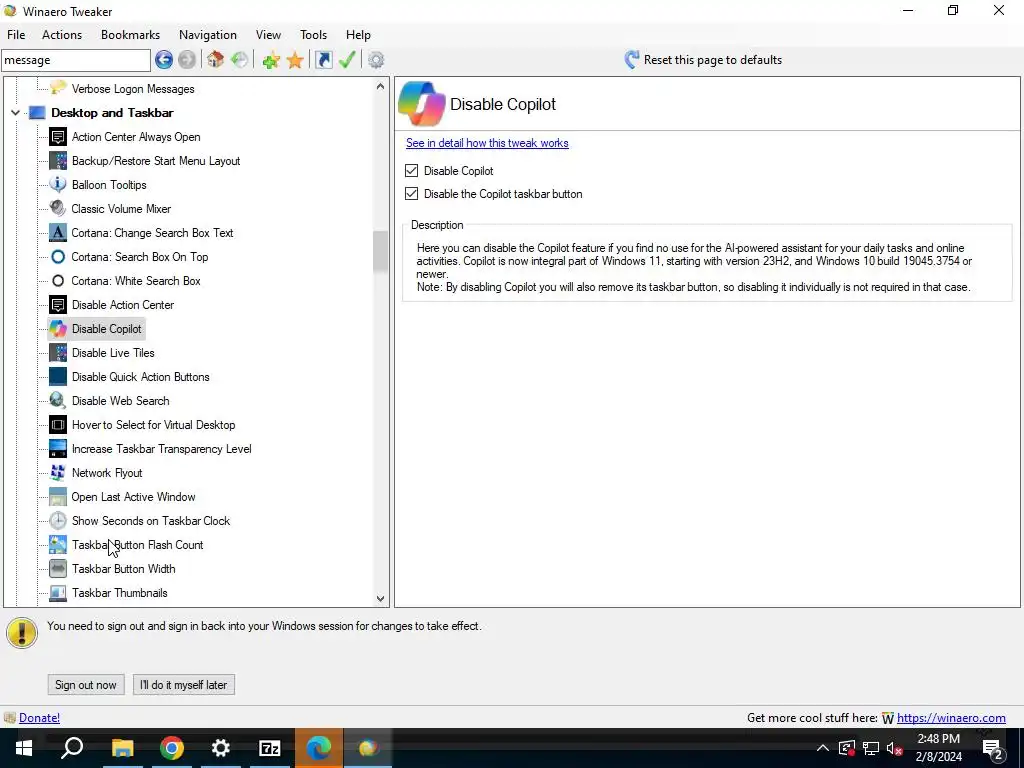Click the Network Flyout icon
Viewport: 1024px width, 768px height.
click(x=58, y=473)
